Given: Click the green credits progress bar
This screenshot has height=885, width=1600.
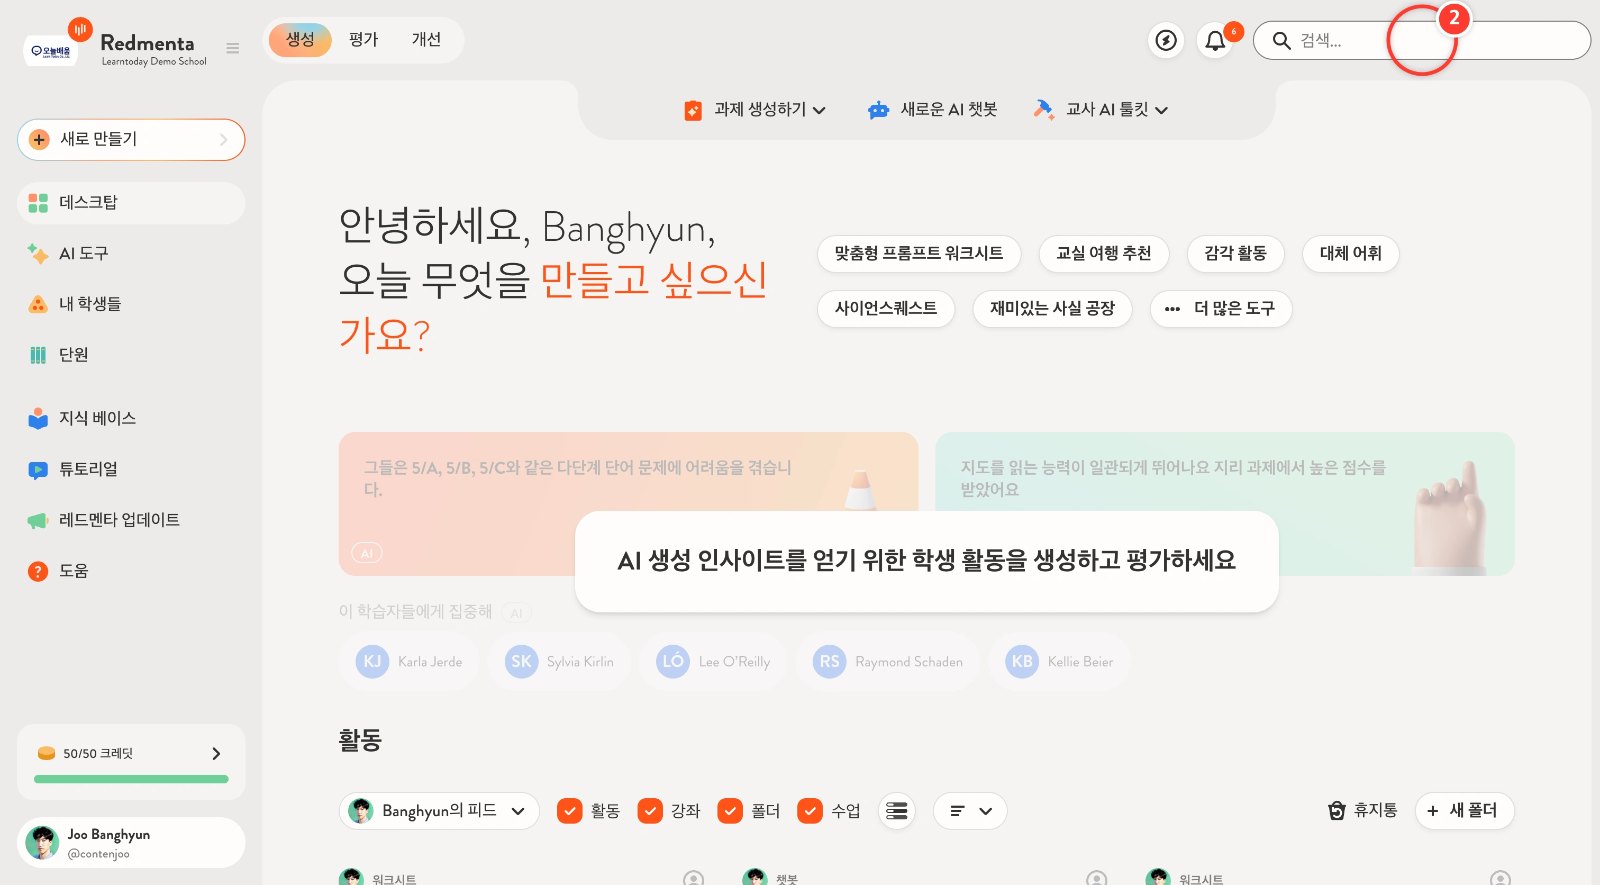Looking at the screenshot, I should [x=131, y=779].
